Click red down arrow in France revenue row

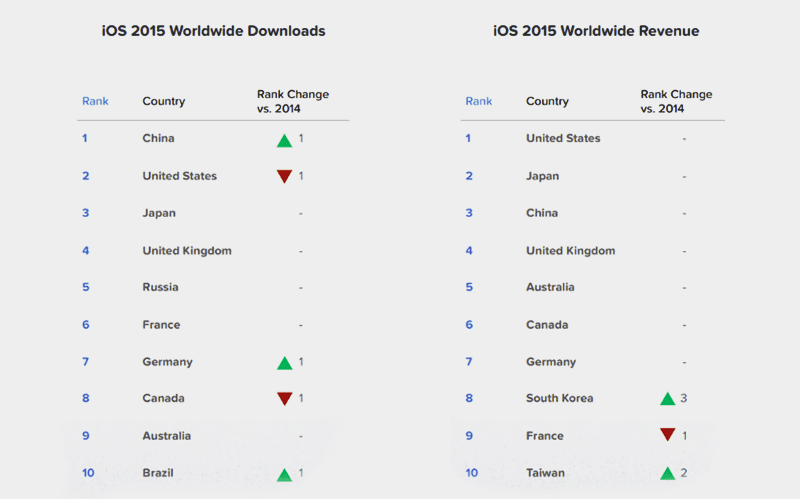667,435
